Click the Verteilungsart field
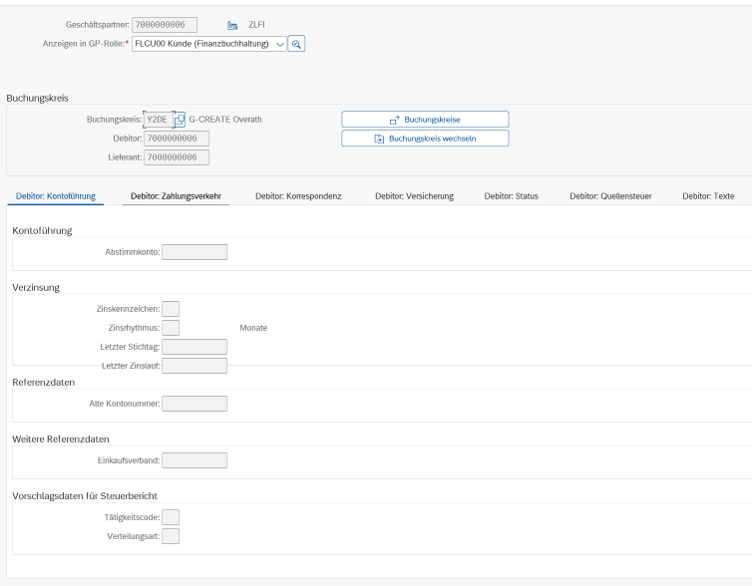Image resolution: width=752 pixels, height=586 pixels. tap(171, 536)
